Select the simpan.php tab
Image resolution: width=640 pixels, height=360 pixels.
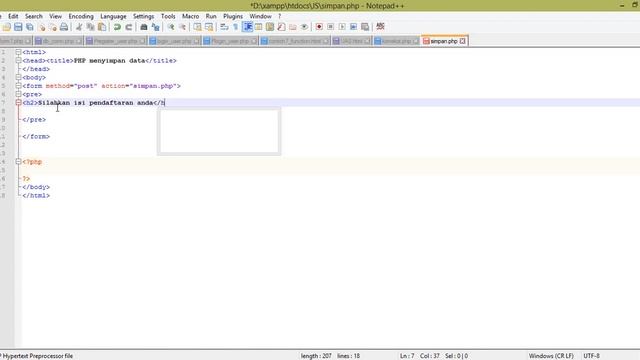(x=443, y=41)
